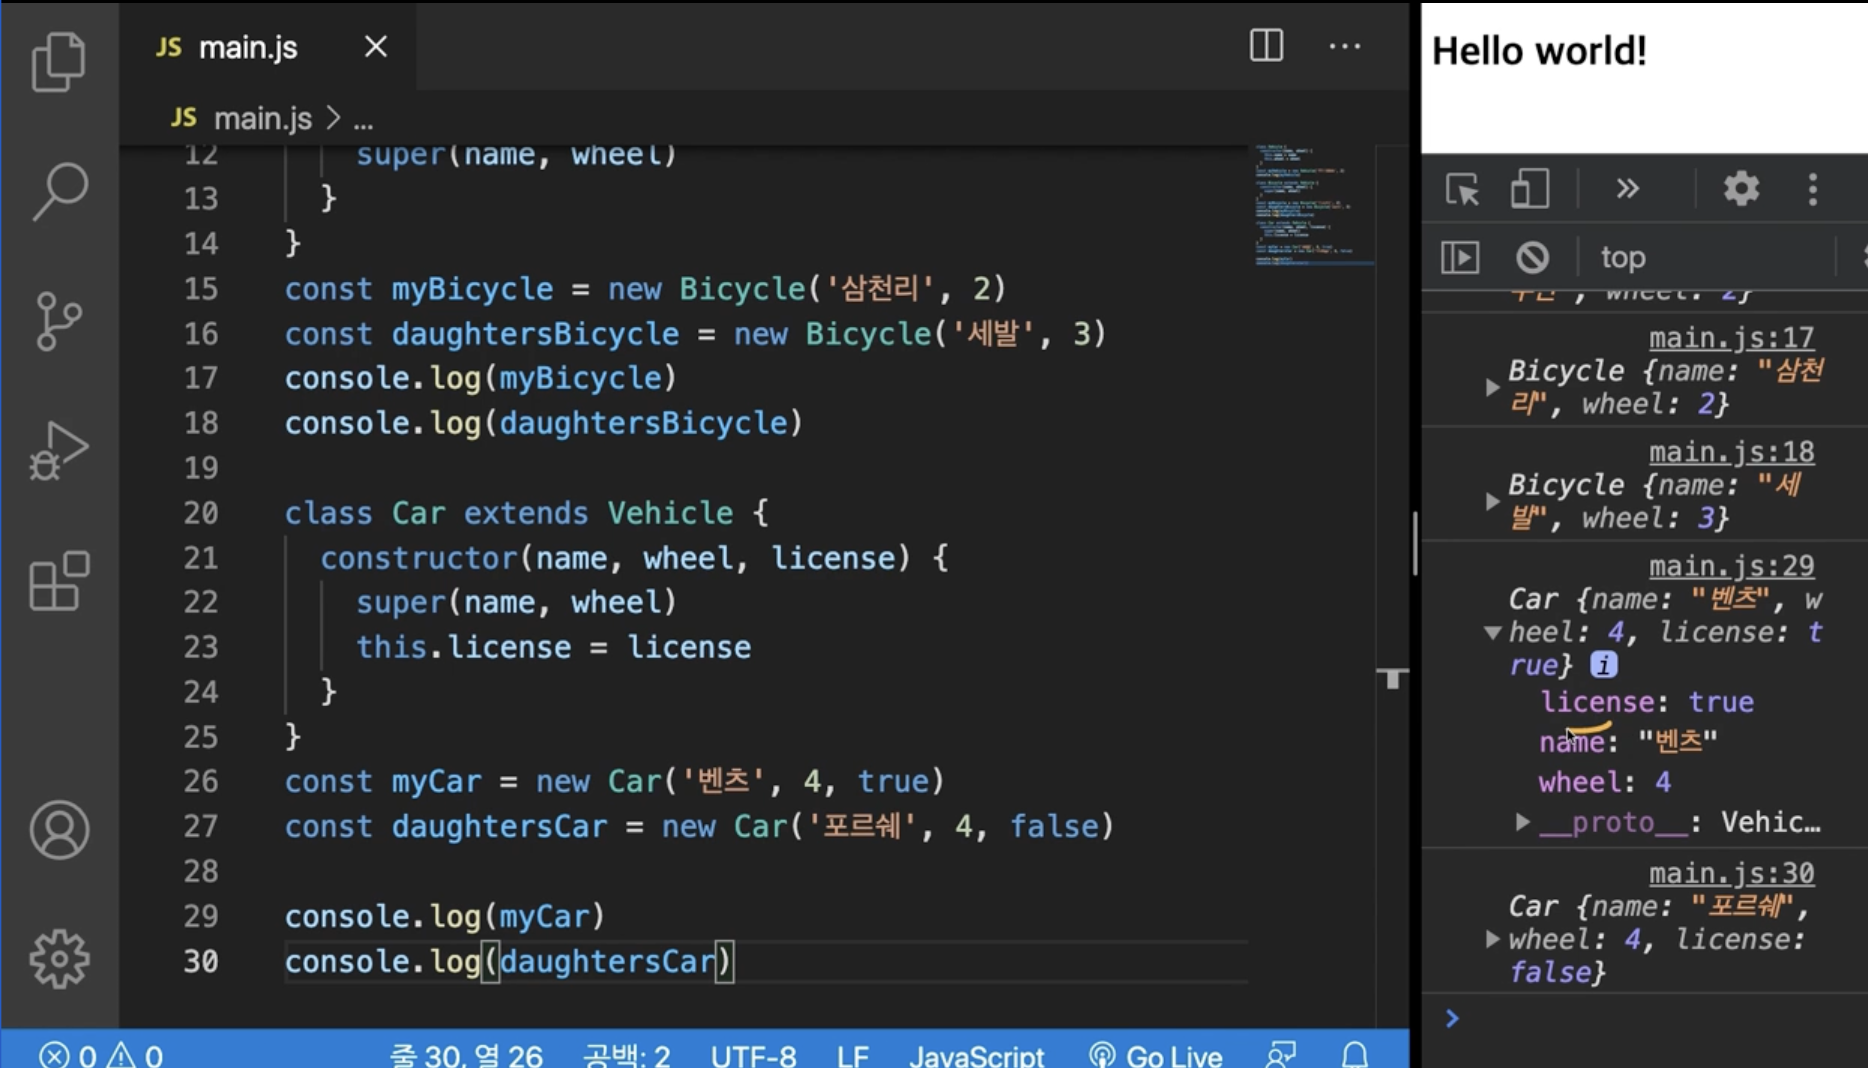Click the editor vertical scrollbar
1868x1068 pixels.
[x=1392, y=585]
